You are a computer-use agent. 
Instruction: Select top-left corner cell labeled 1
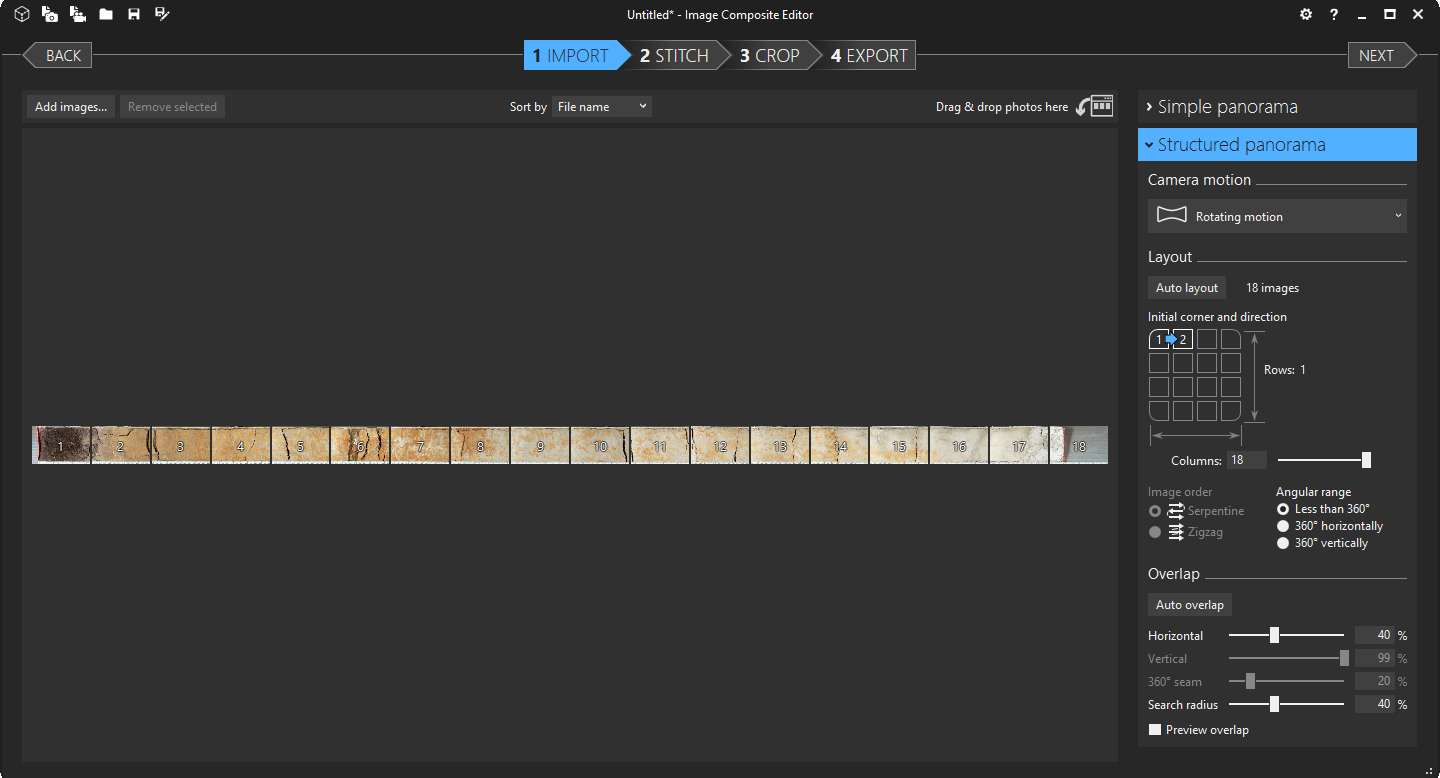[1159, 339]
